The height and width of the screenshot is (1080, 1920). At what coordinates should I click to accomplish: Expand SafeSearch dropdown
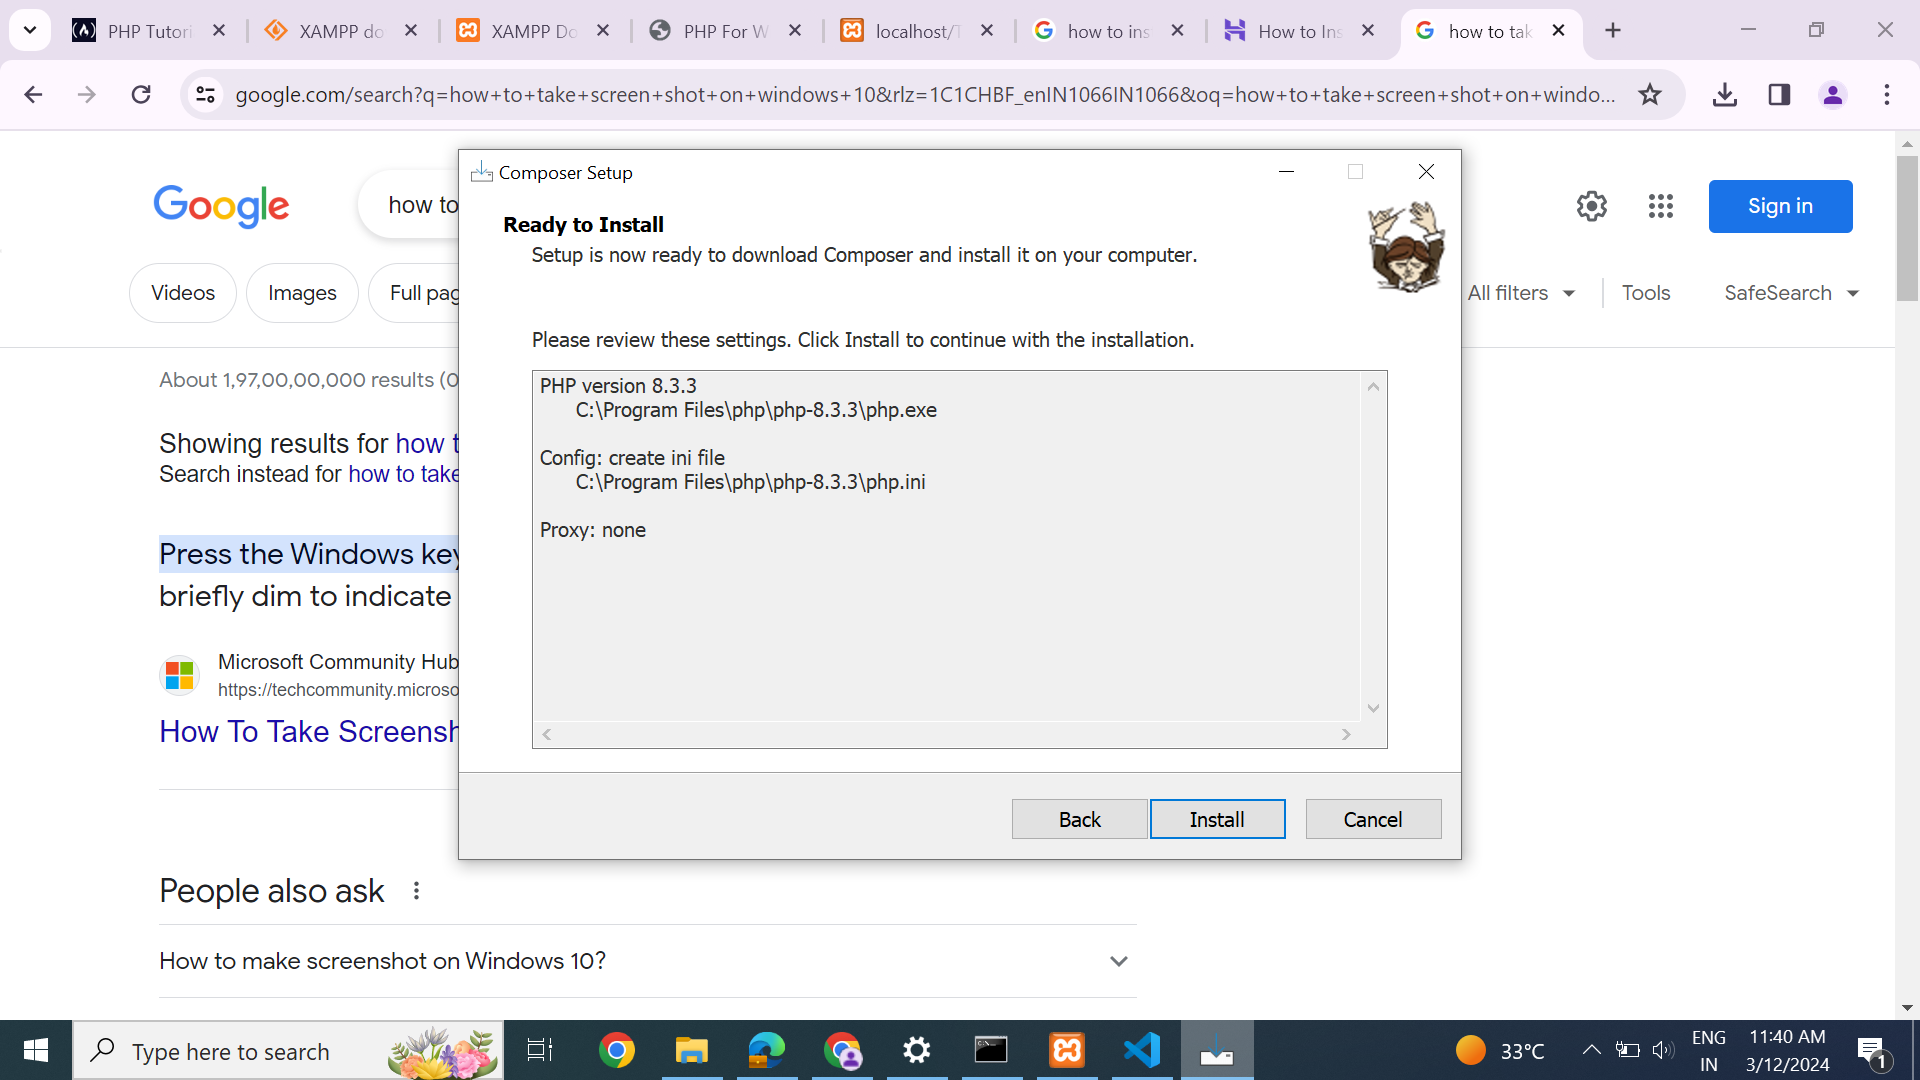(1791, 293)
